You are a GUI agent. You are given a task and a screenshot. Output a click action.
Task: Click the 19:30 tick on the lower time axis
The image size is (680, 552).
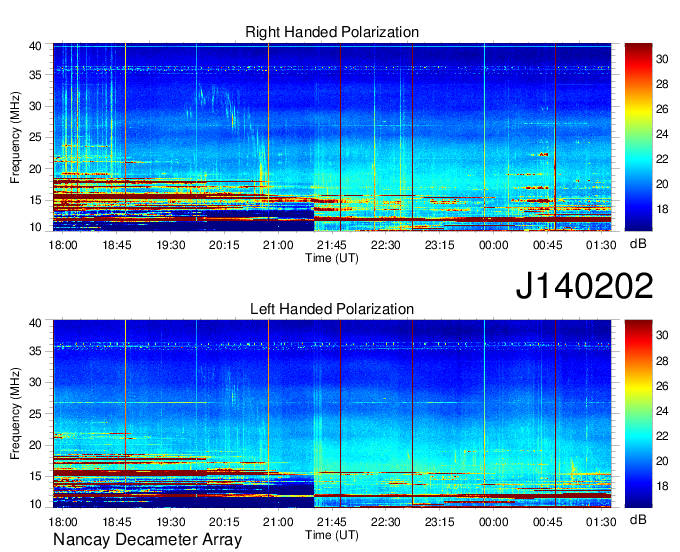(x=170, y=522)
